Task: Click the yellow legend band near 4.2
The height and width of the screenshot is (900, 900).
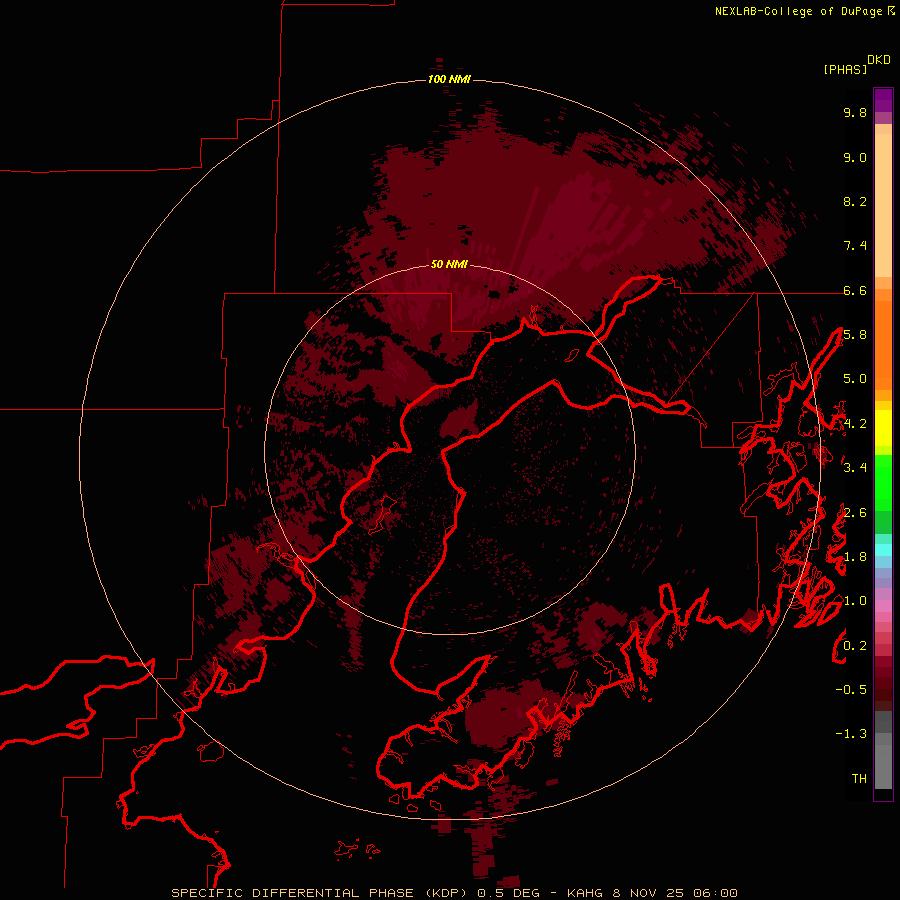Action: click(883, 428)
